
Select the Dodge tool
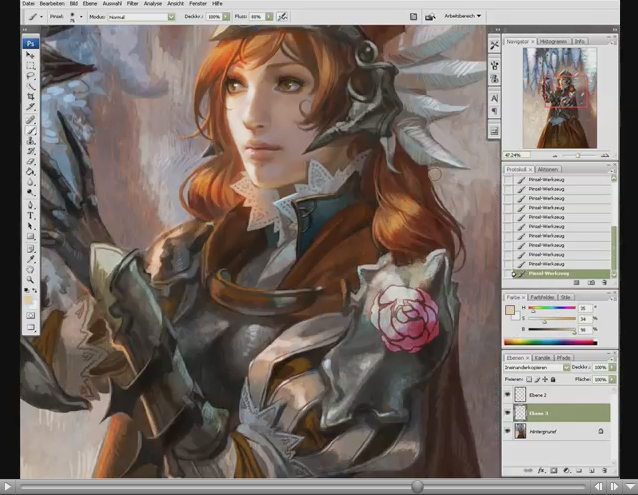tap(30, 192)
